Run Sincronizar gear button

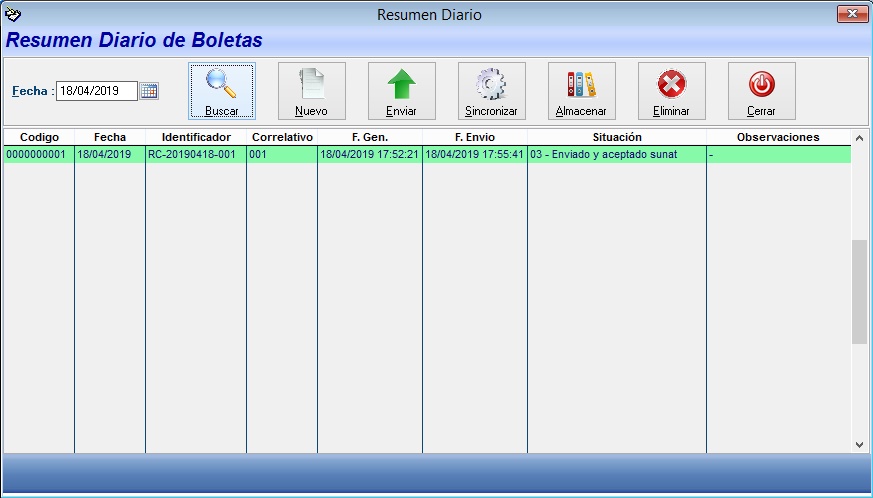click(492, 91)
